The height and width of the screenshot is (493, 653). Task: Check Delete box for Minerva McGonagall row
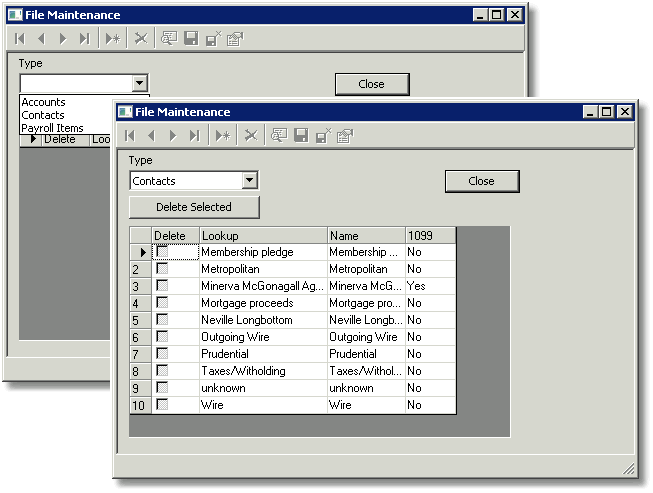tap(162, 286)
